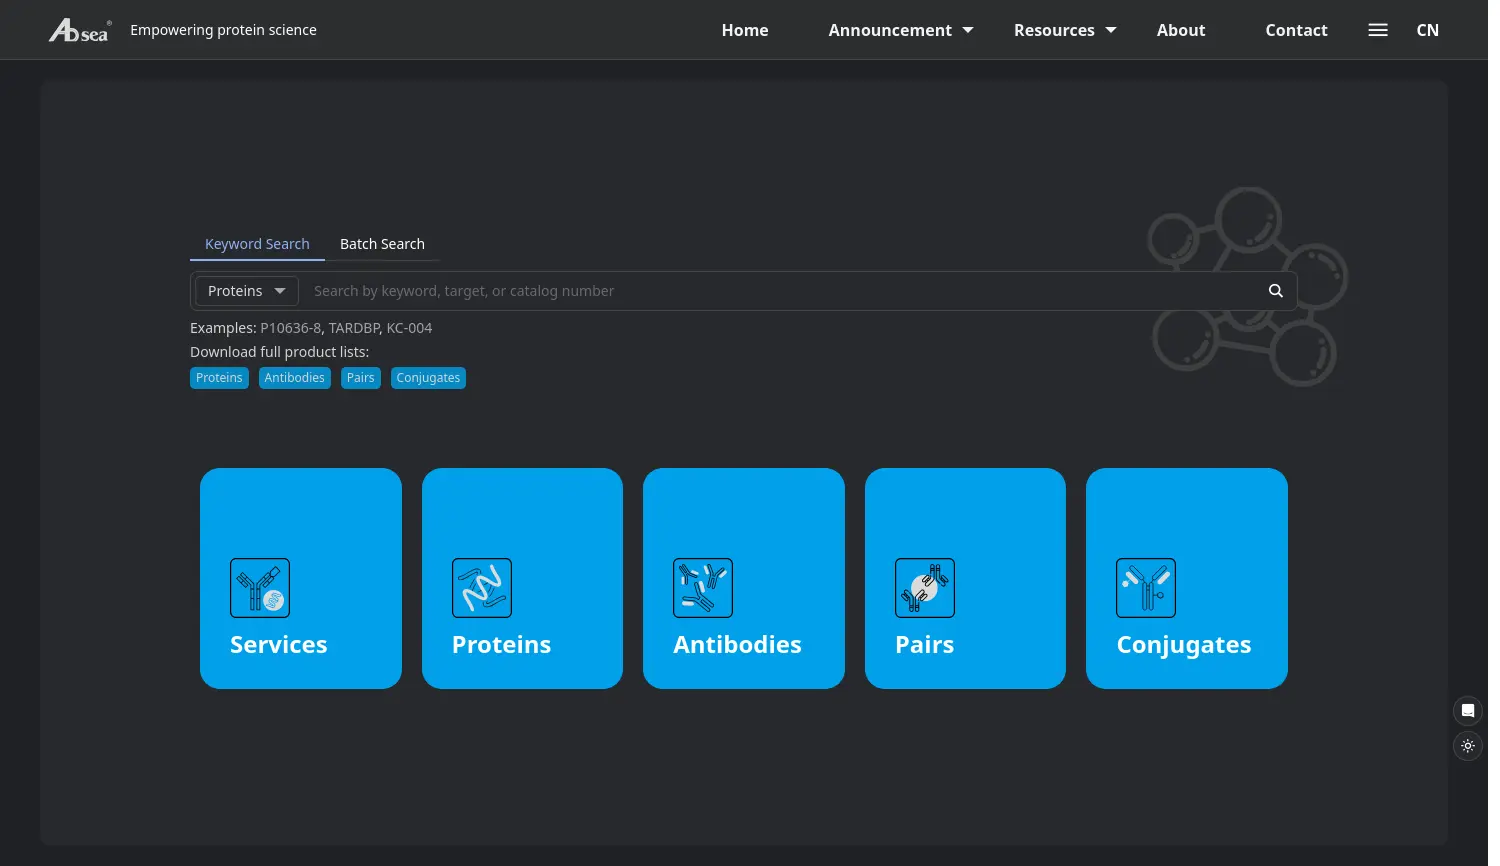Screen dimensions: 1500x866
Task: Expand the Resources dropdown menu
Action: (1064, 30)
